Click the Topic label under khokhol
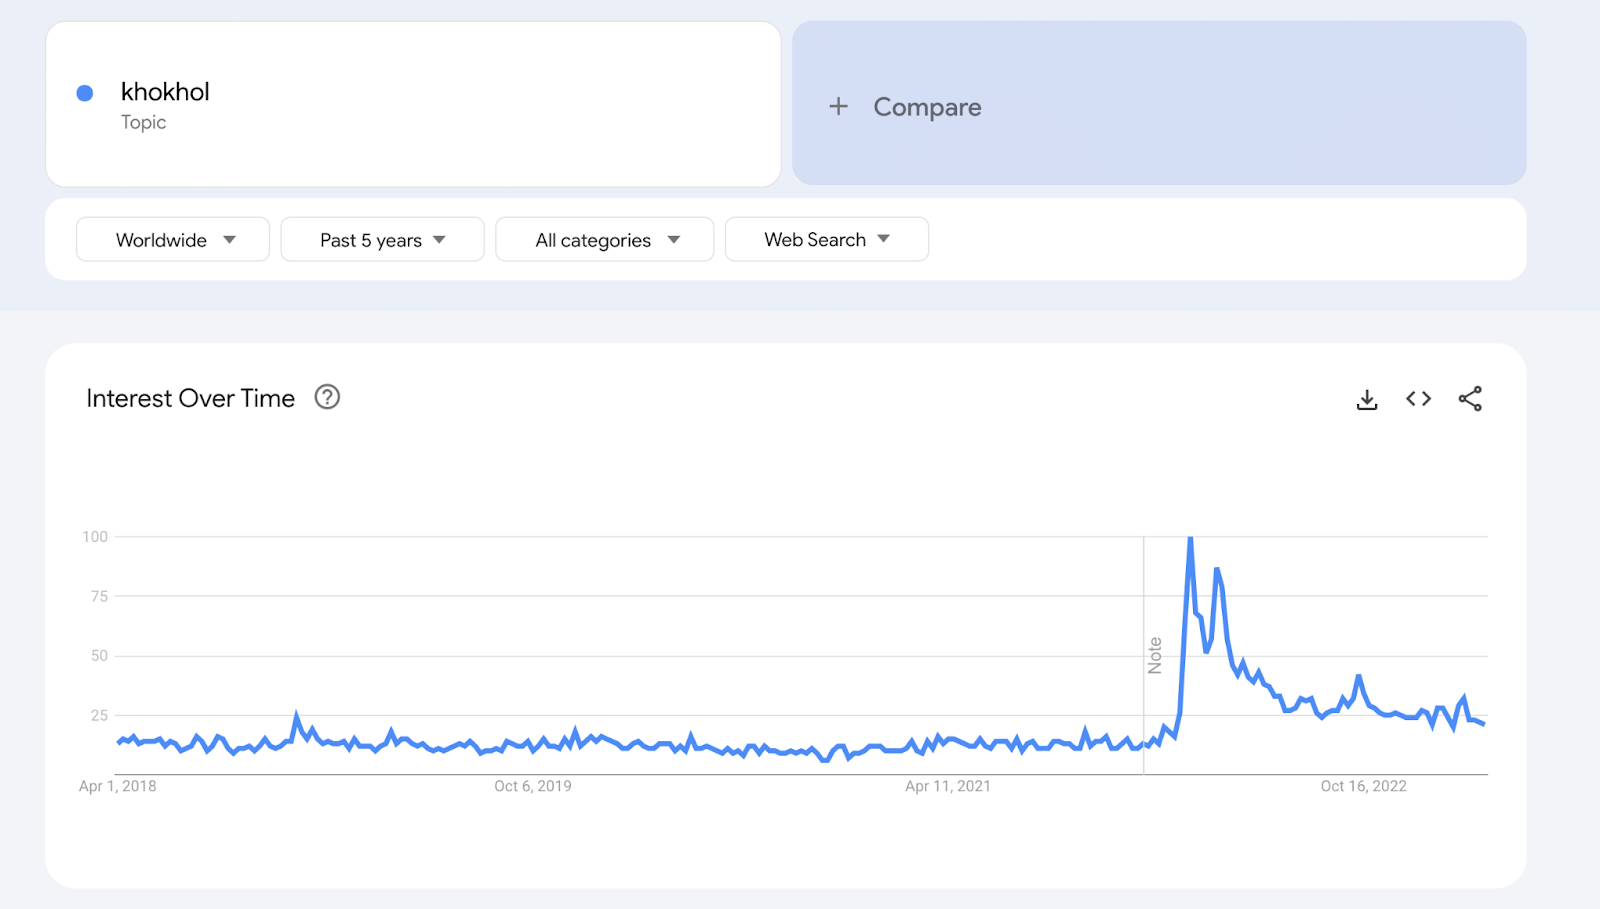The height and width of the screenshot is (909, 1600). [x=143, y=122]
